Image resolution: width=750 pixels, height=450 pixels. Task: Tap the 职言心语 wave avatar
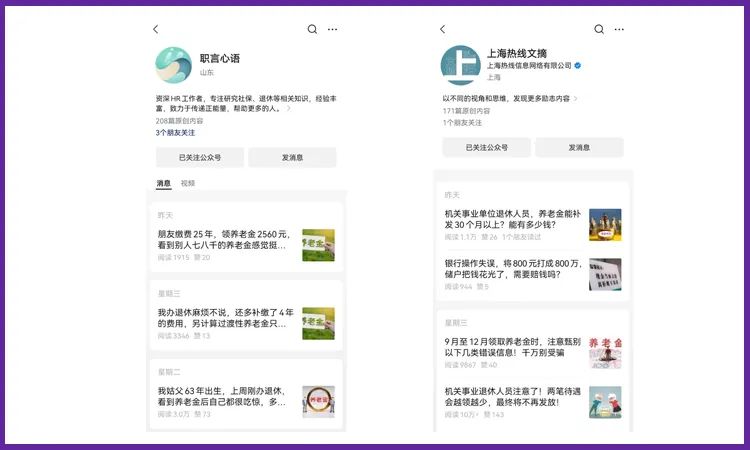click(173, 65)
